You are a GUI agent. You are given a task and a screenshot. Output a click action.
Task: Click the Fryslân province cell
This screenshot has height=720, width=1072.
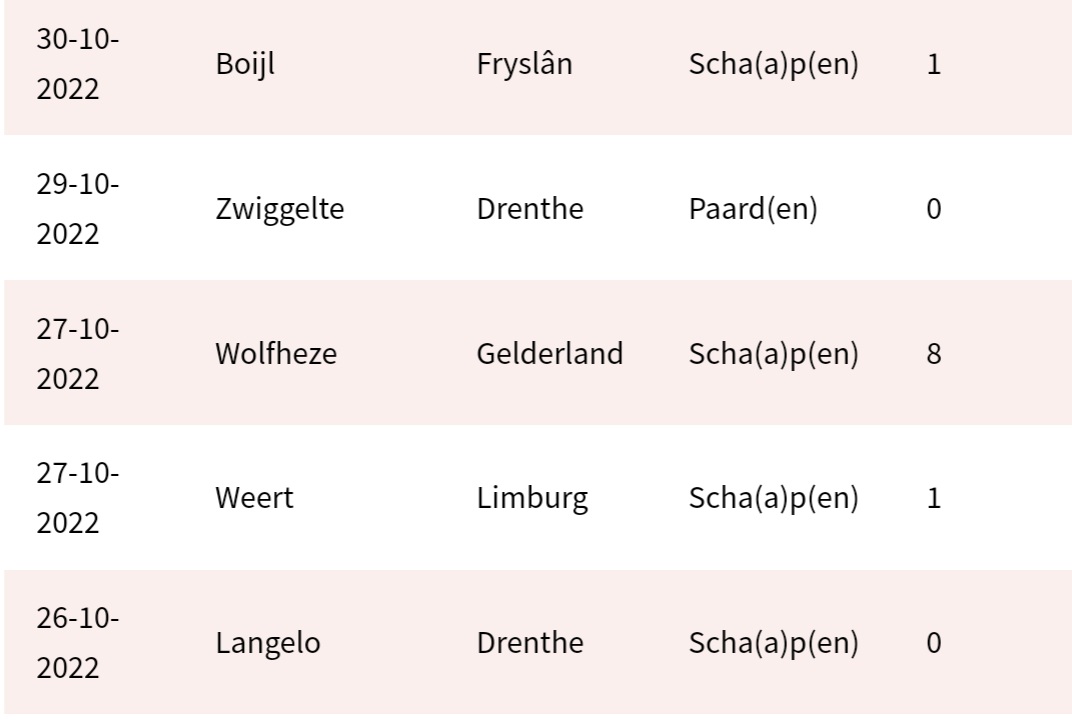click(525, 67)
